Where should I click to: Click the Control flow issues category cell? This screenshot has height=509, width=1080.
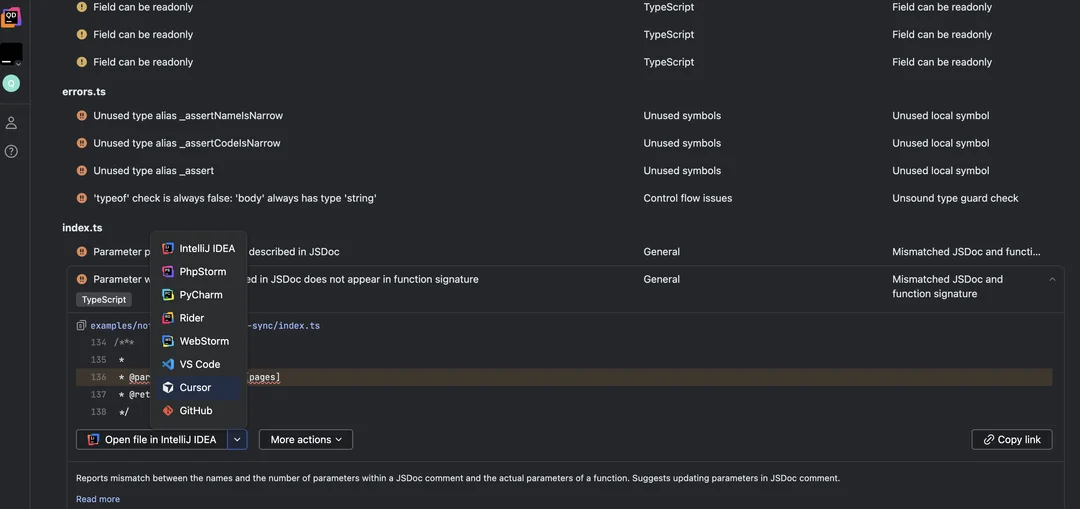(687, 198)
